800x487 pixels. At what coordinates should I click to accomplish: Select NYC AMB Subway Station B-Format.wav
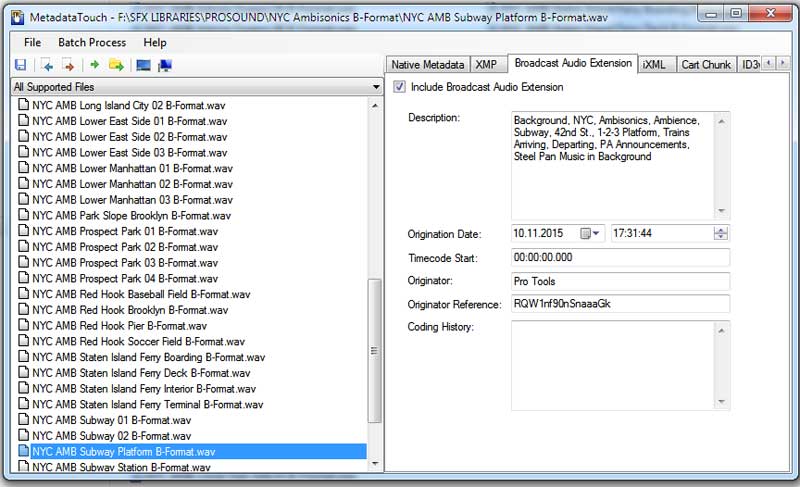[x=121, y=467]
